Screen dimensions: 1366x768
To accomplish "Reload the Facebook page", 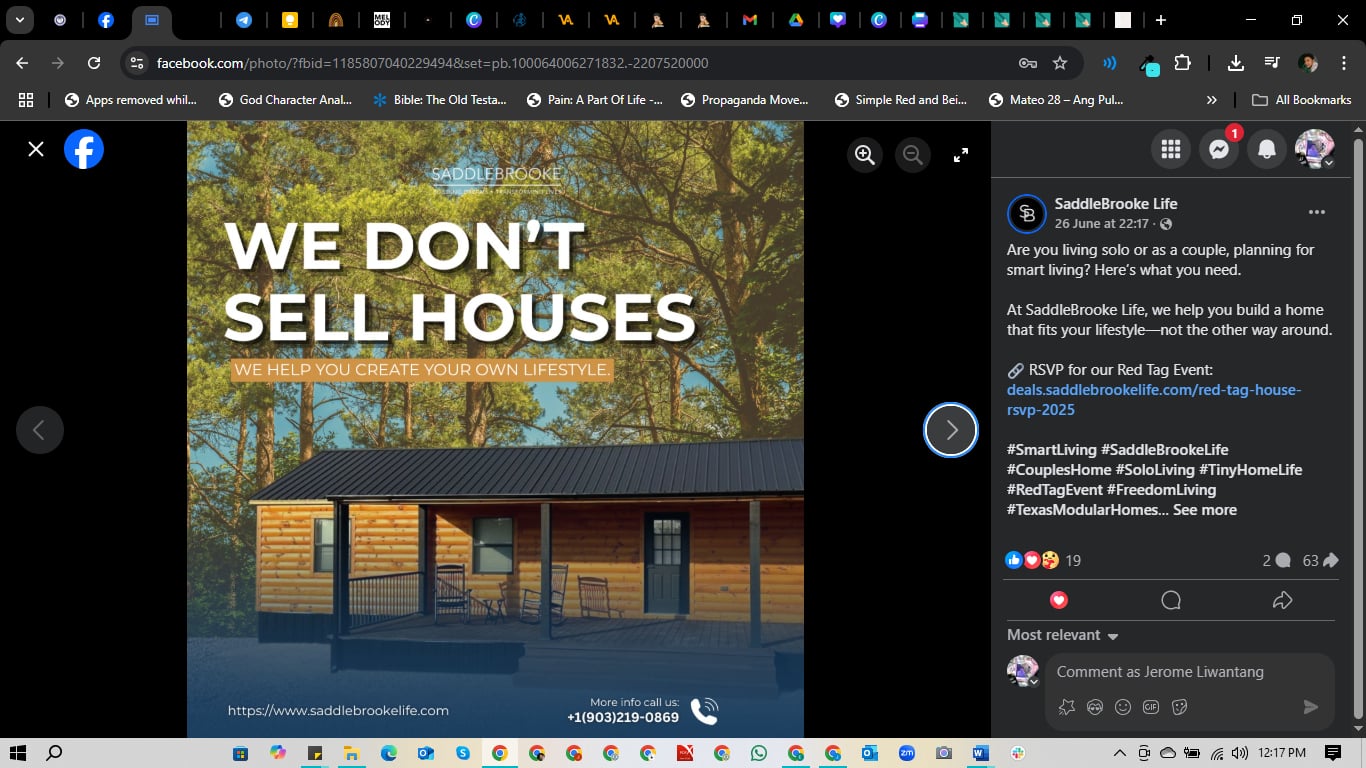I will point(94,63).
